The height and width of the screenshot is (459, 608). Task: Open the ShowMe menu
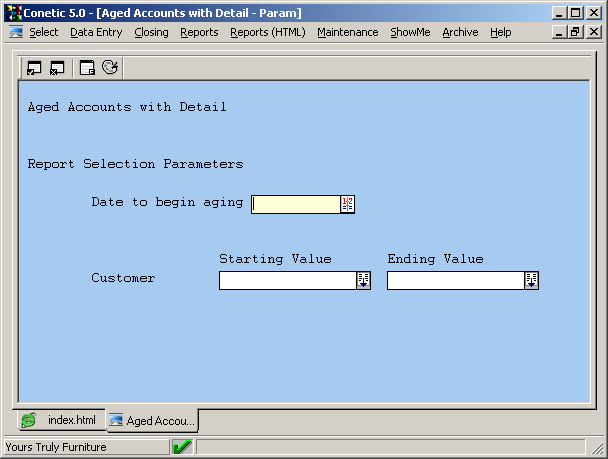coord(410,32)
